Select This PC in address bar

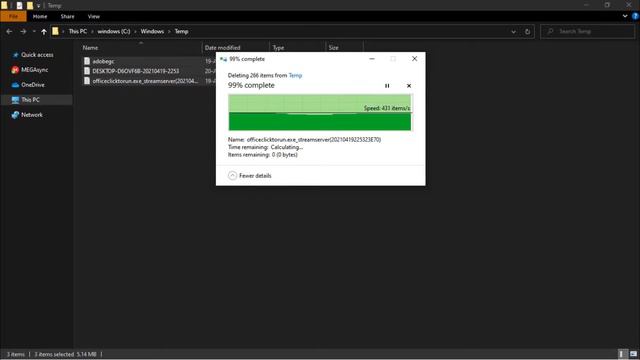(x=78, y=31)
